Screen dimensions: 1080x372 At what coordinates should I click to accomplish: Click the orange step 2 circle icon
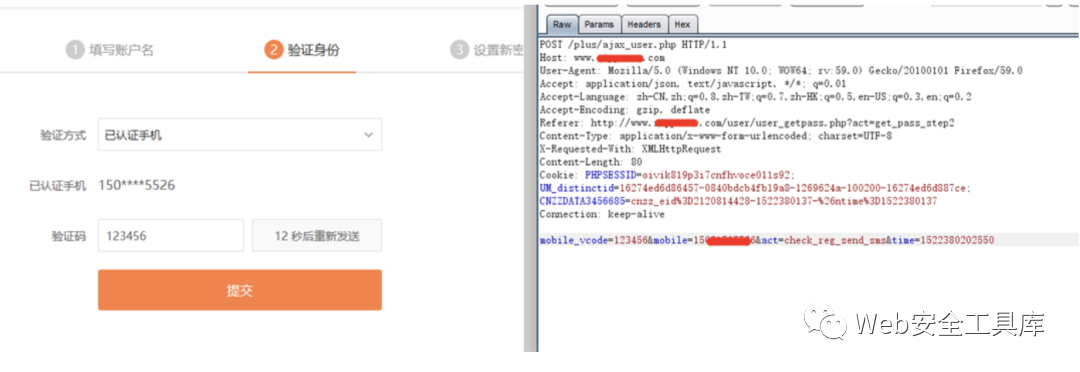tap(273, 50)
